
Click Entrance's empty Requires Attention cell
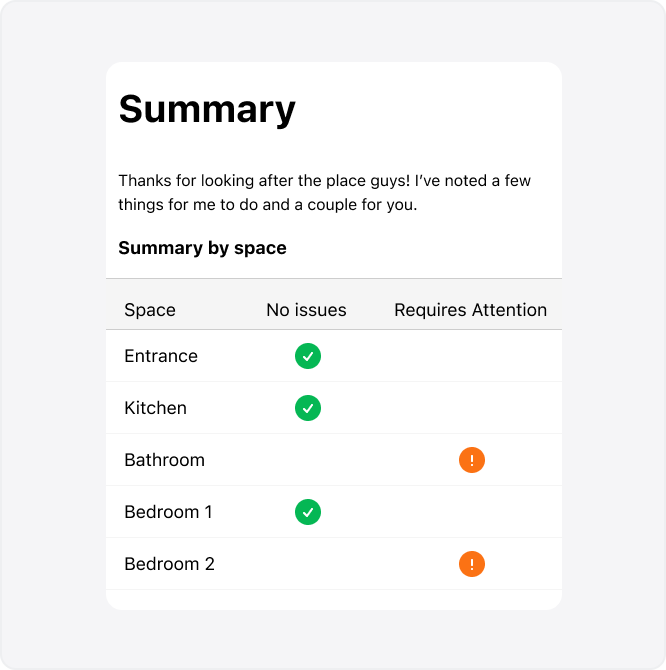point(472,356)
